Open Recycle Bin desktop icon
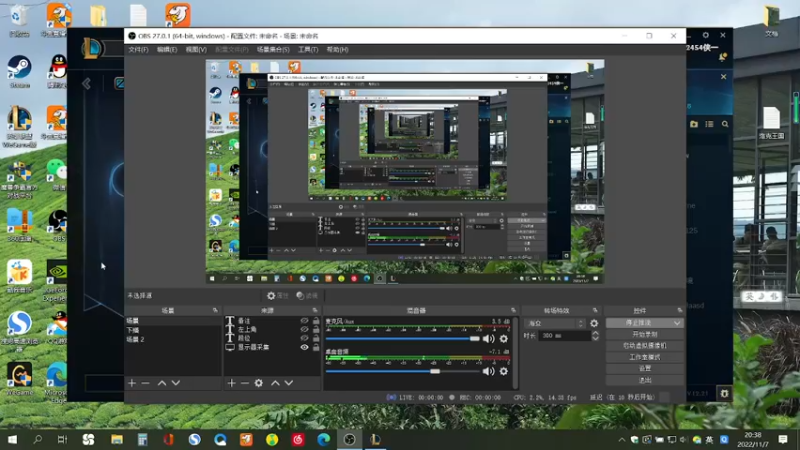800x450 pixels. point(19,20)
